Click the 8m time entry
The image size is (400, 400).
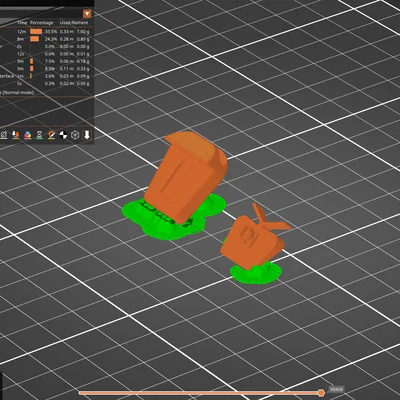(x=21, y=39)
